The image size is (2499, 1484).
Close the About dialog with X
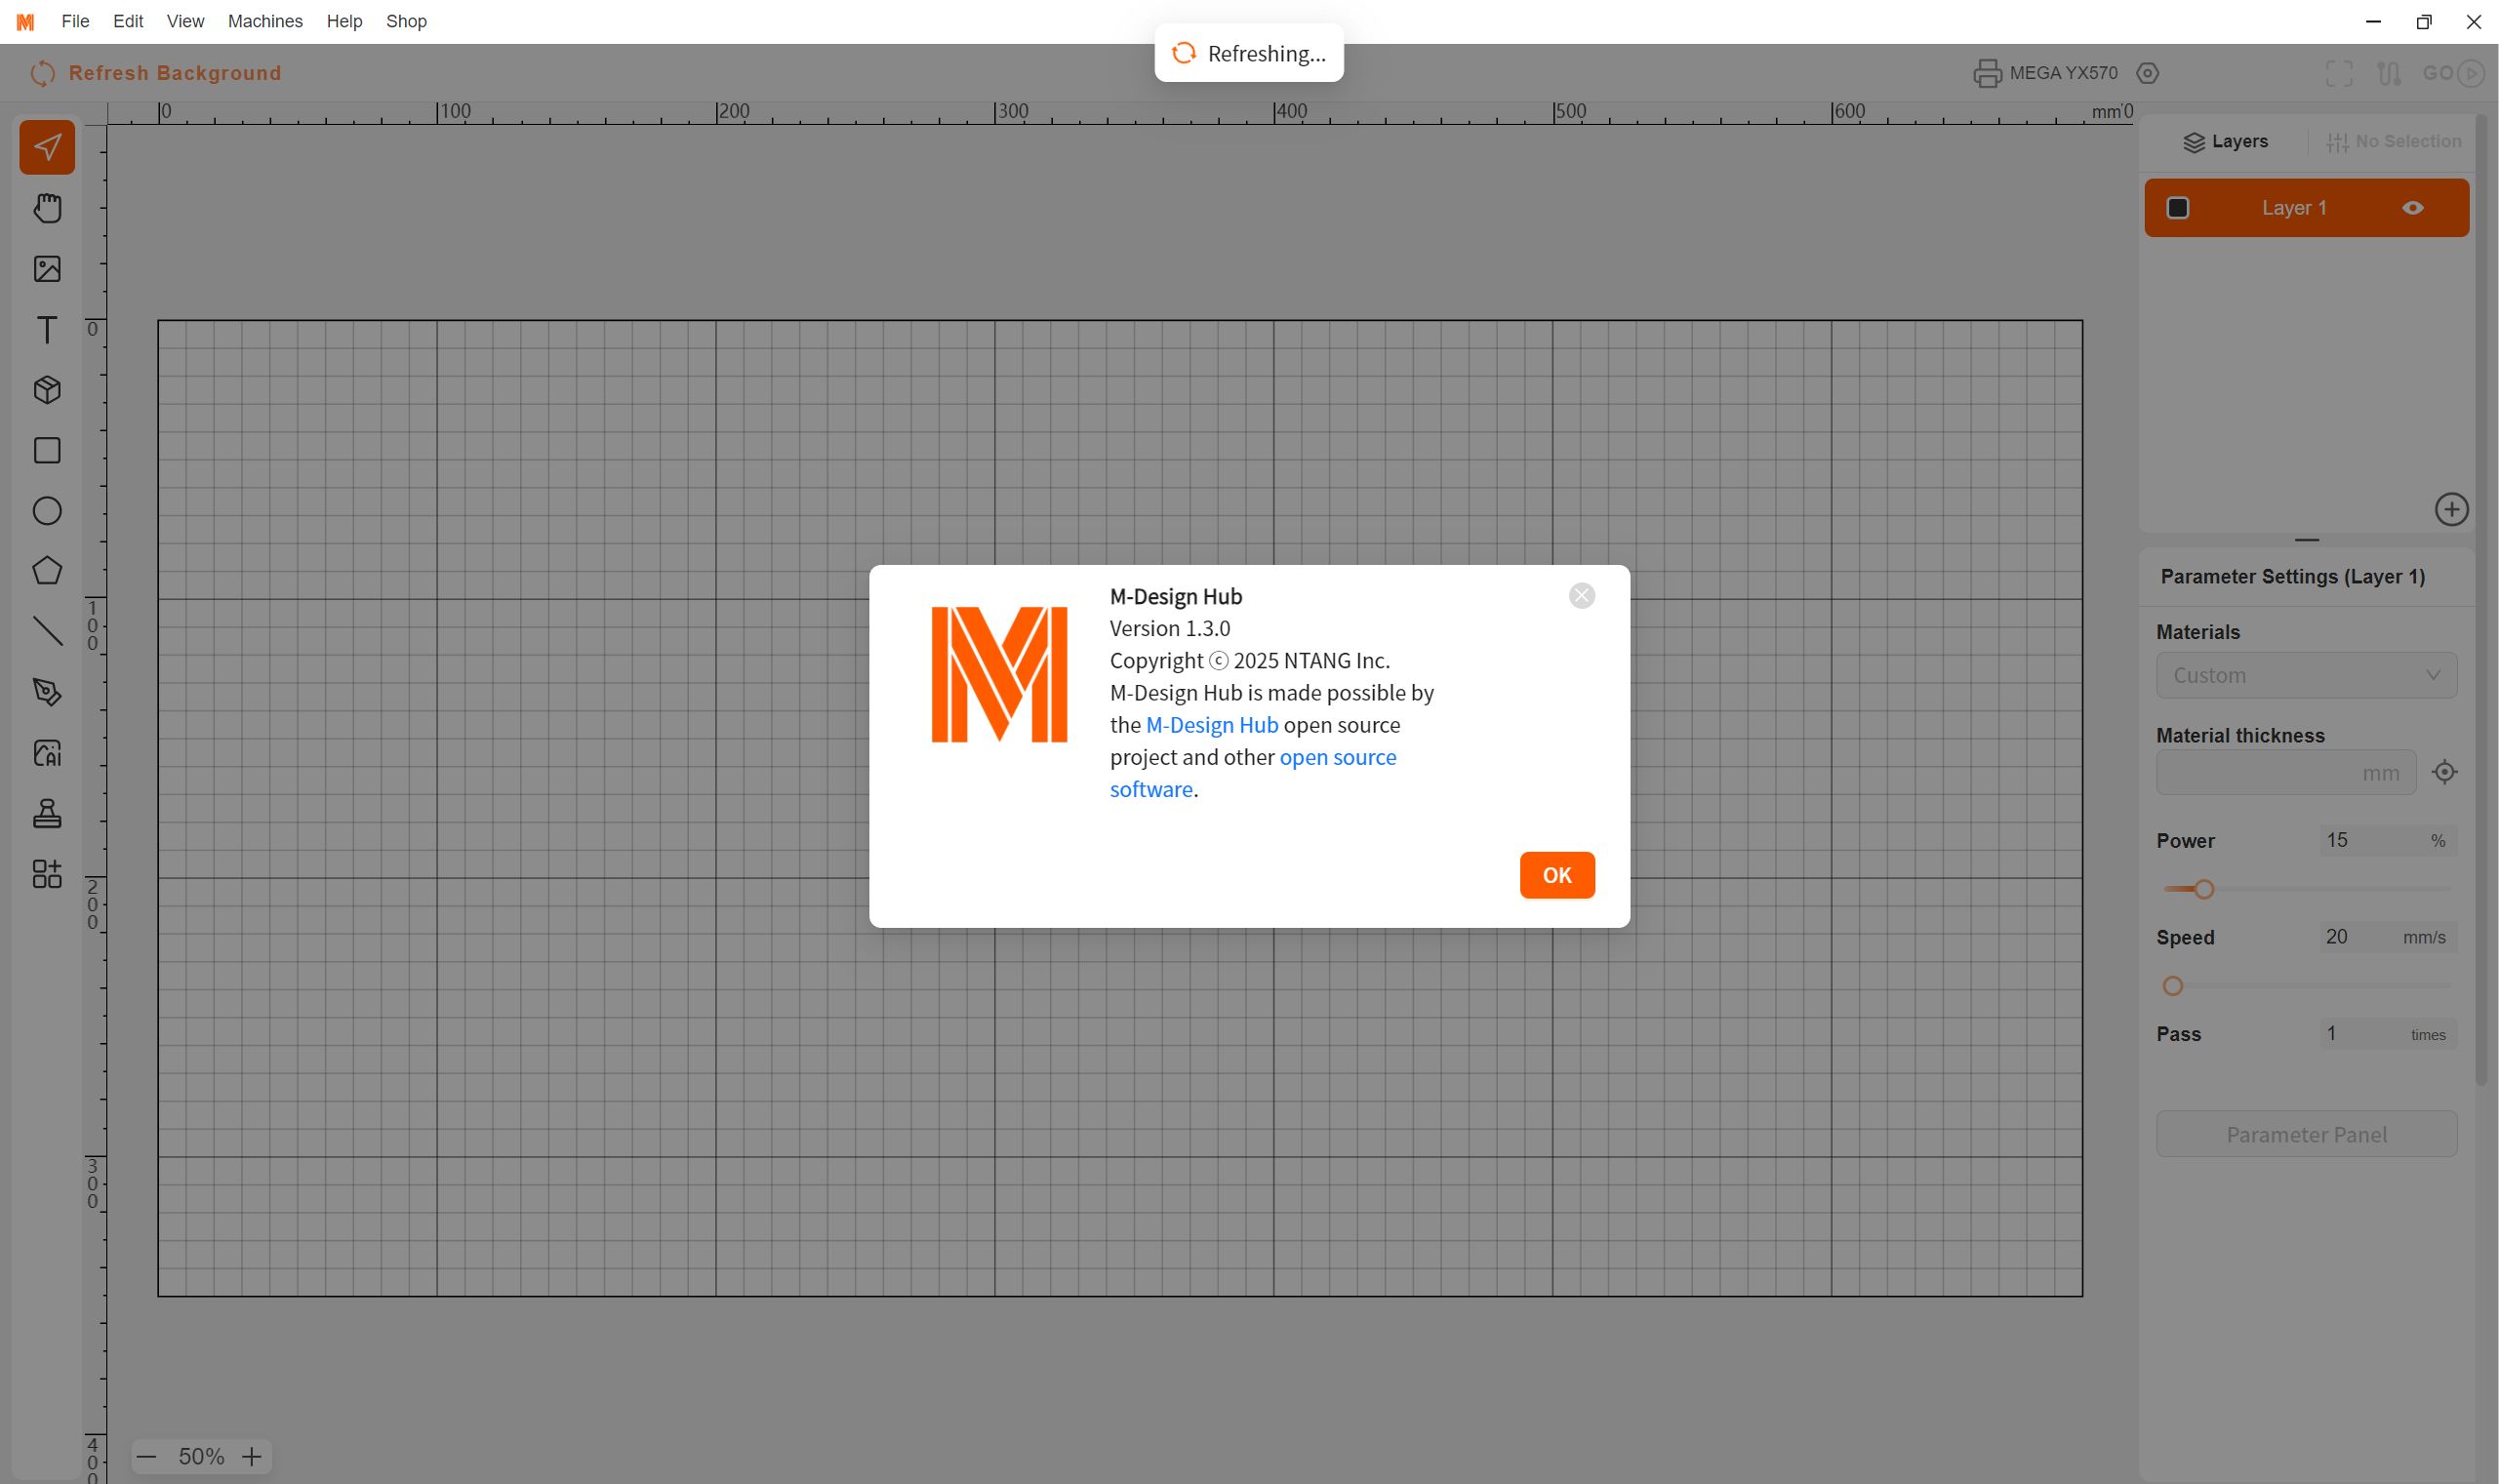(x=1581, y=596)
